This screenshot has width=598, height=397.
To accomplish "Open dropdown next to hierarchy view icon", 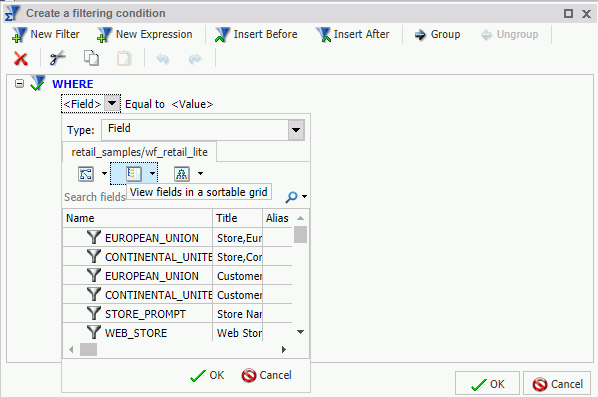I will pos(201,174).
